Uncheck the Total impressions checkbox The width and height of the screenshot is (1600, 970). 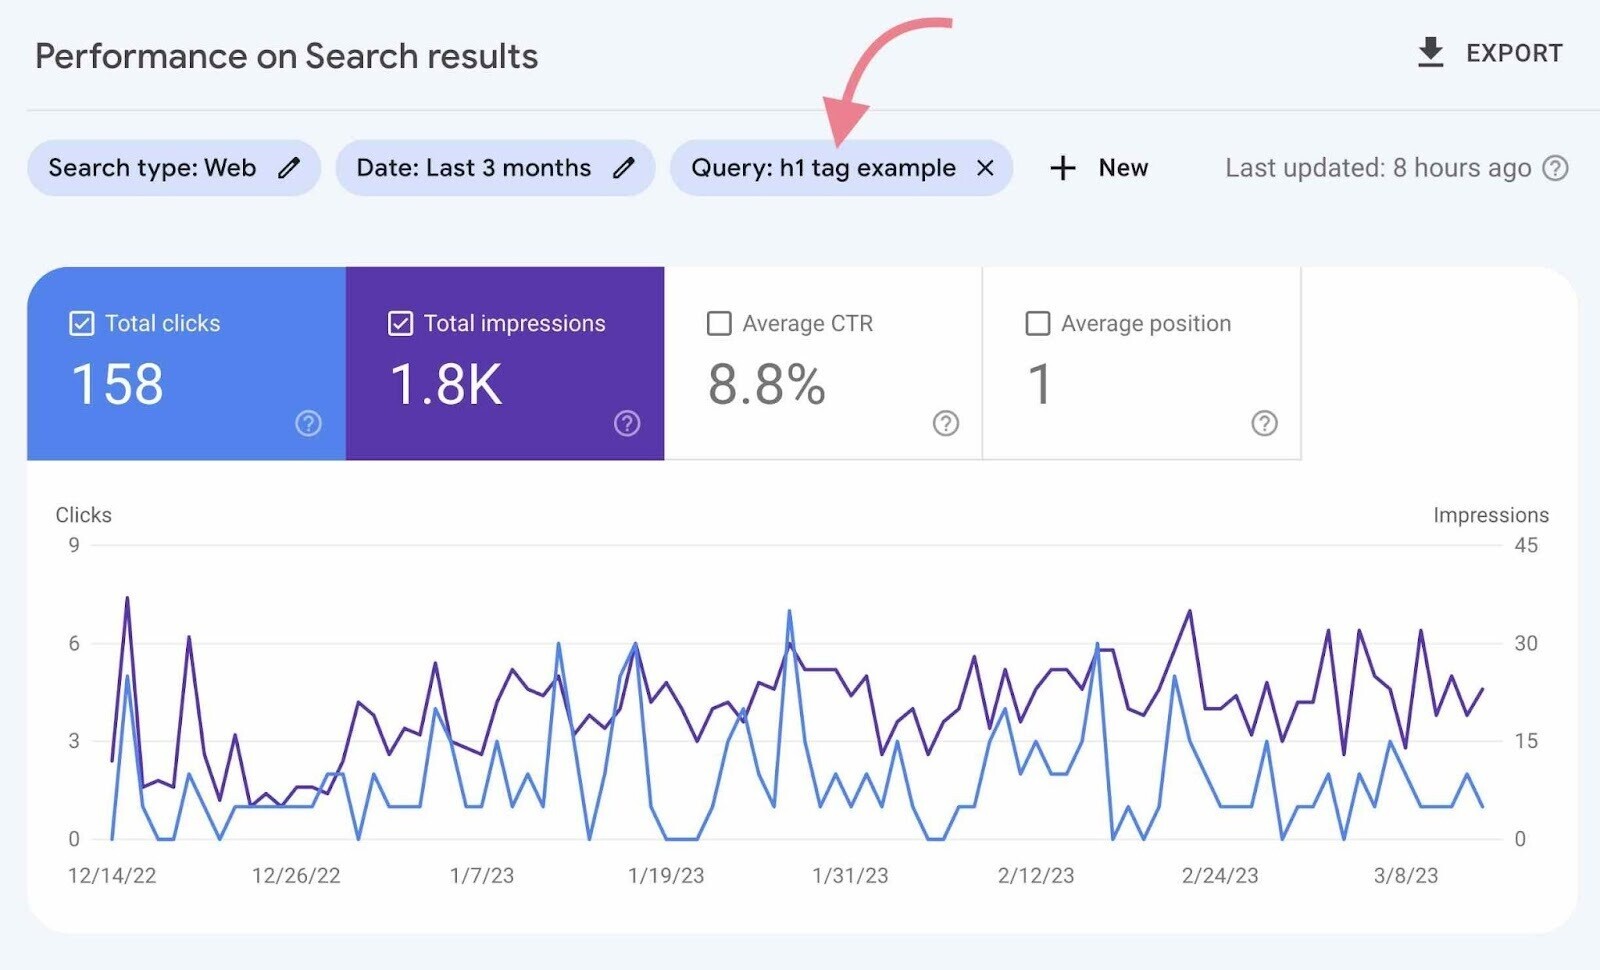pos(401,323)
